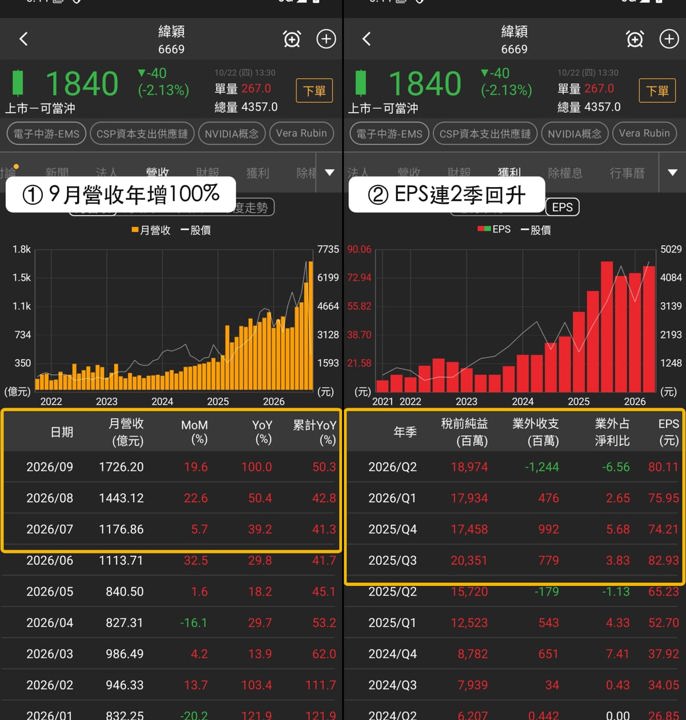Screen dimensions: 686x720
Task: Open 獲利 tab in left panel
Action: click(x=258, y=173)
